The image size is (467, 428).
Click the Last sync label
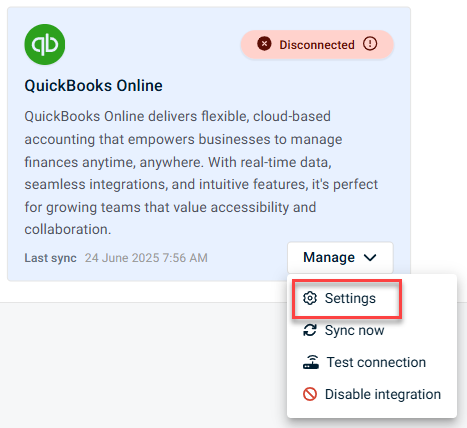pos(50,258)
